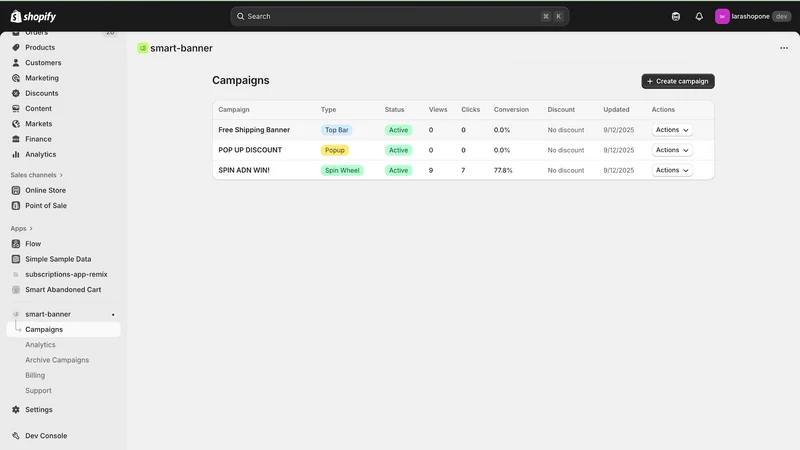Screen dimensions: 800x450
Task: Click the Analytics bar chart icon
Action: tap(16, 155)
